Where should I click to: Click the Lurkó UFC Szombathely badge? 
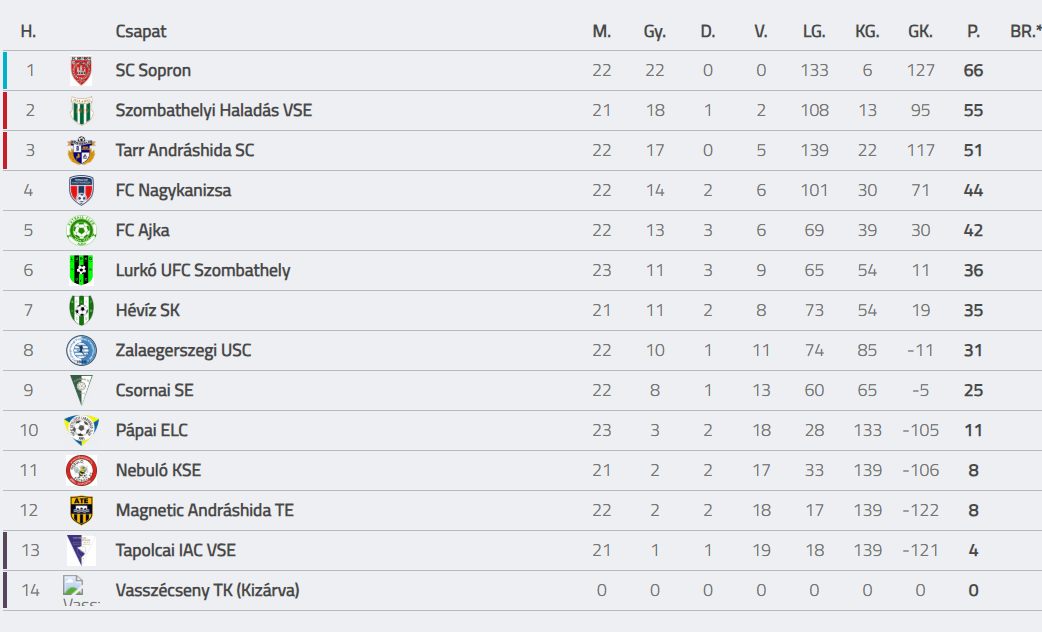point(81,270)
